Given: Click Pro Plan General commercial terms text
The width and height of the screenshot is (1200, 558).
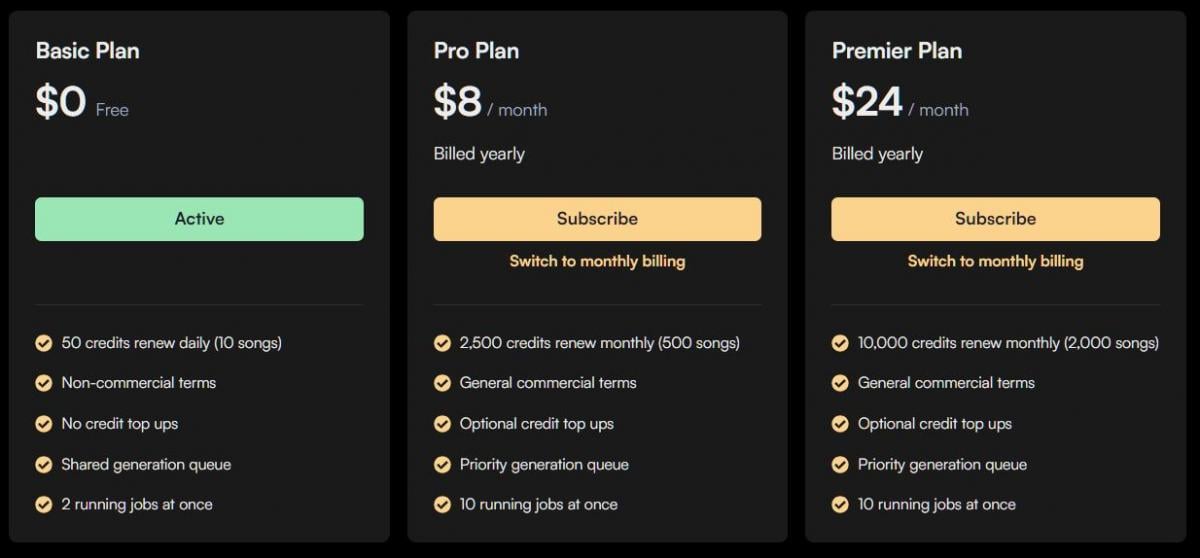Looking at the screenshot, I should (x=548, y=383).
